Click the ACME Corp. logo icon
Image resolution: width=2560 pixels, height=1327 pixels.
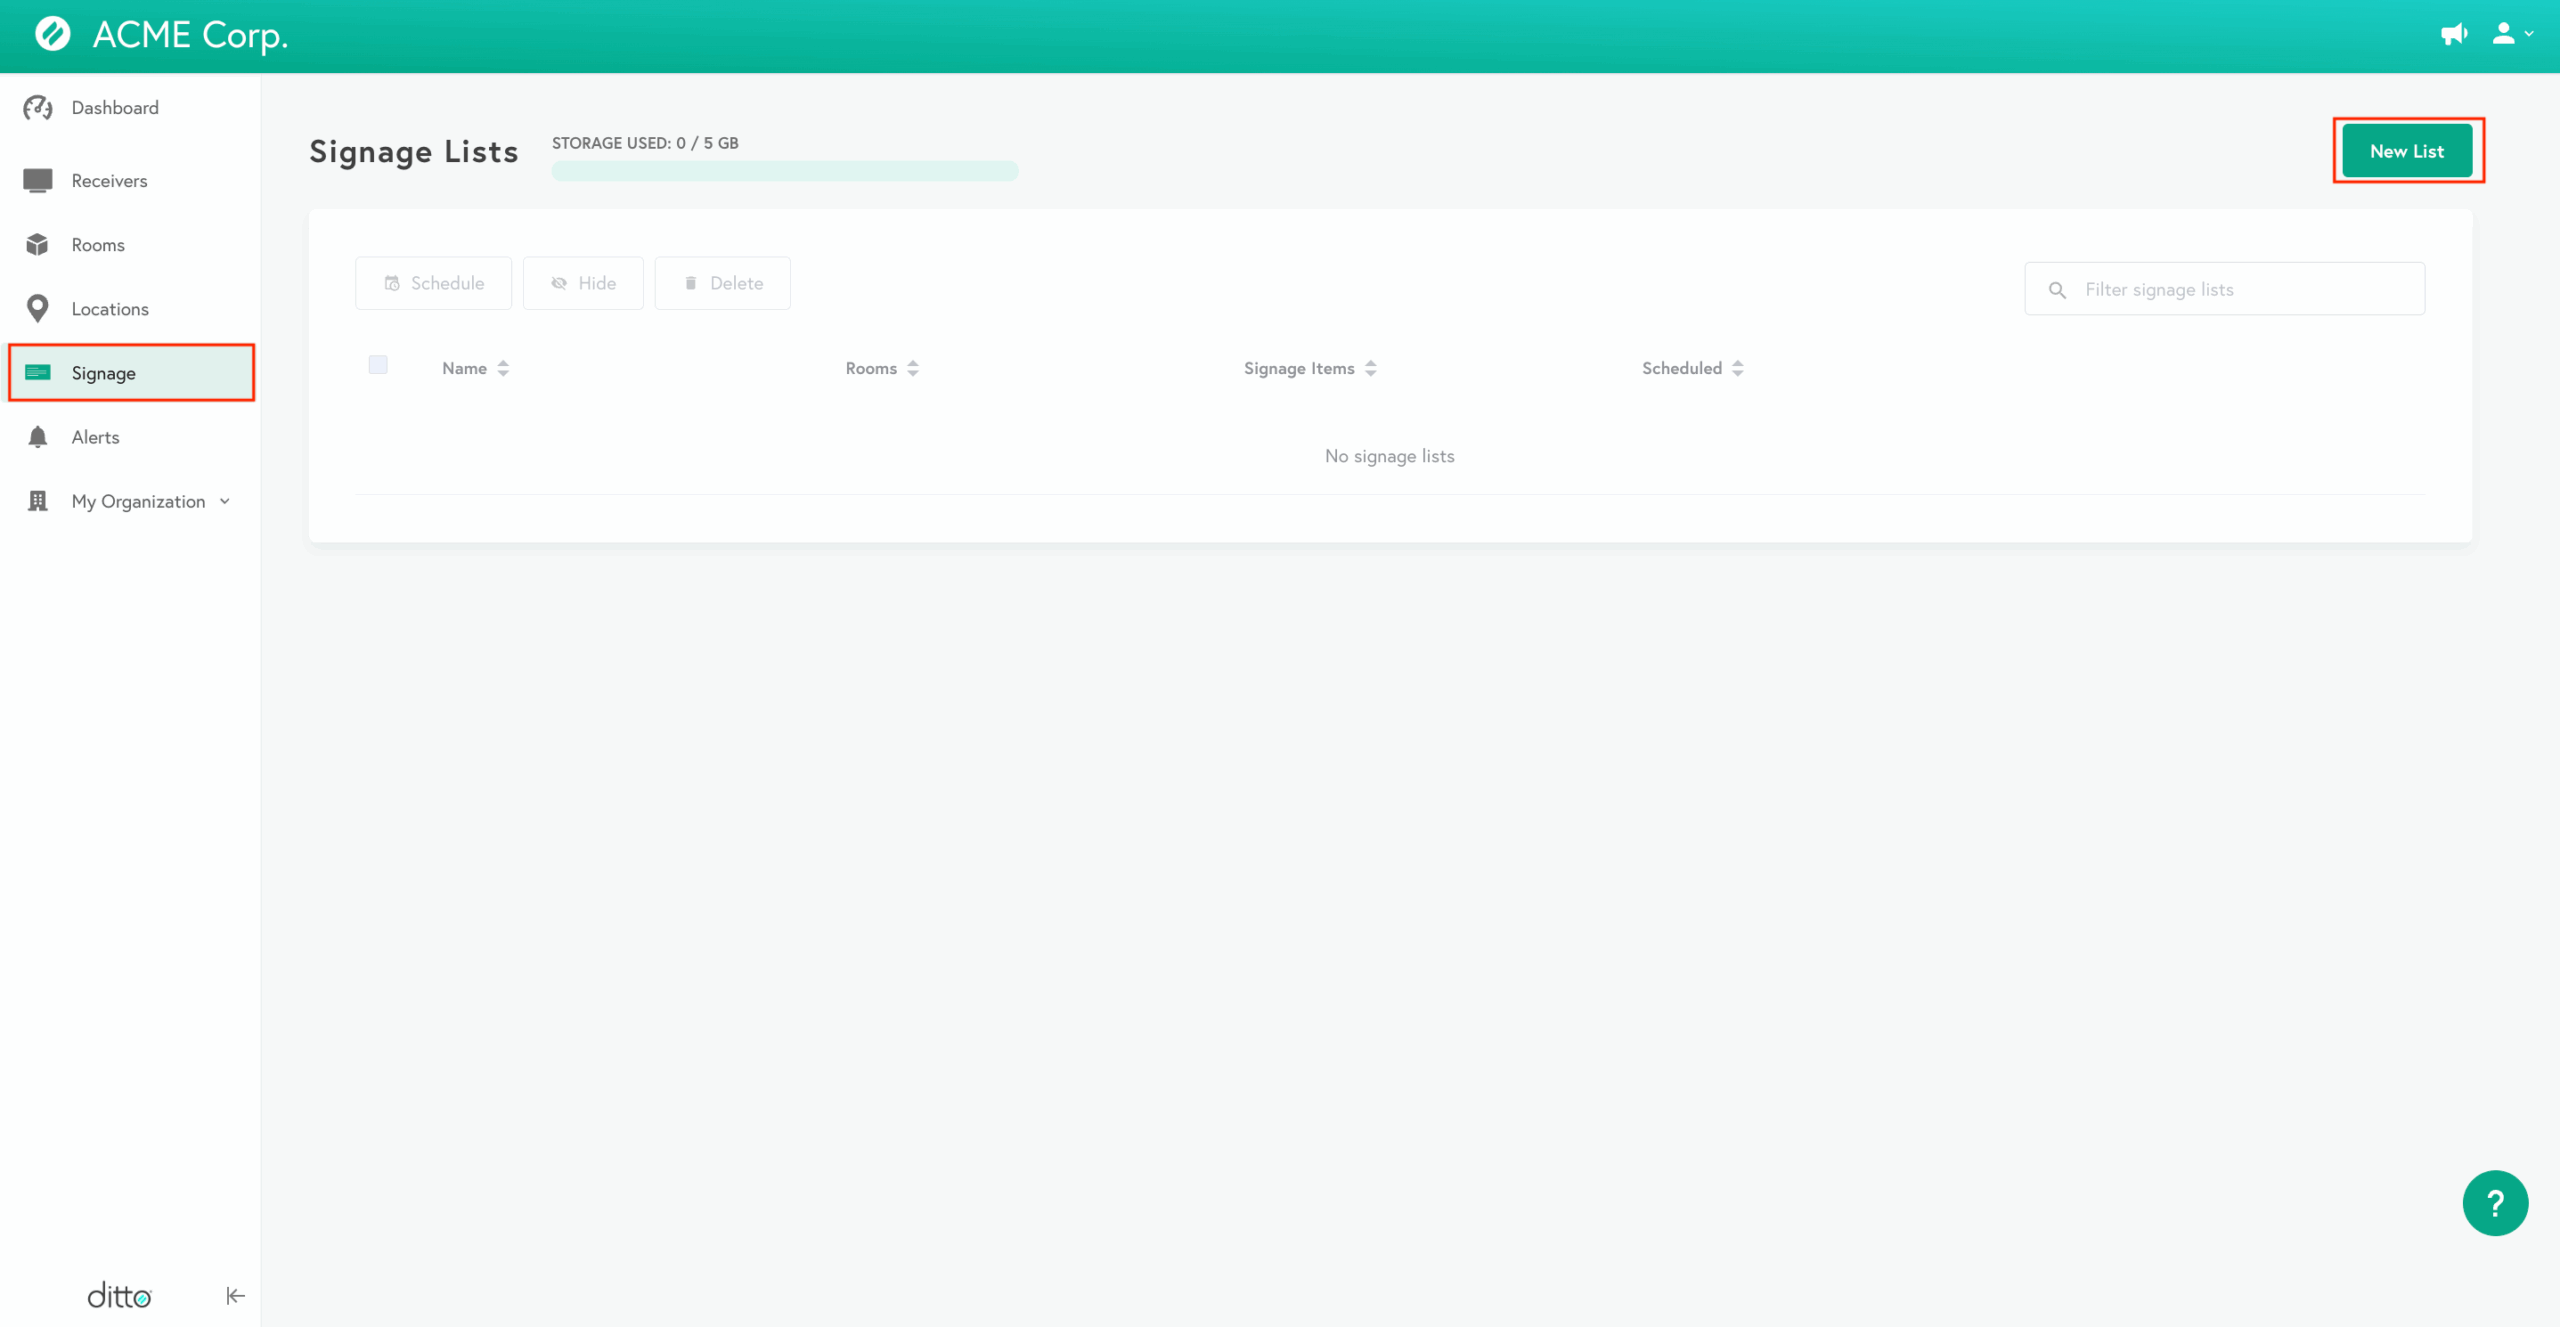[x=53, y=35]
